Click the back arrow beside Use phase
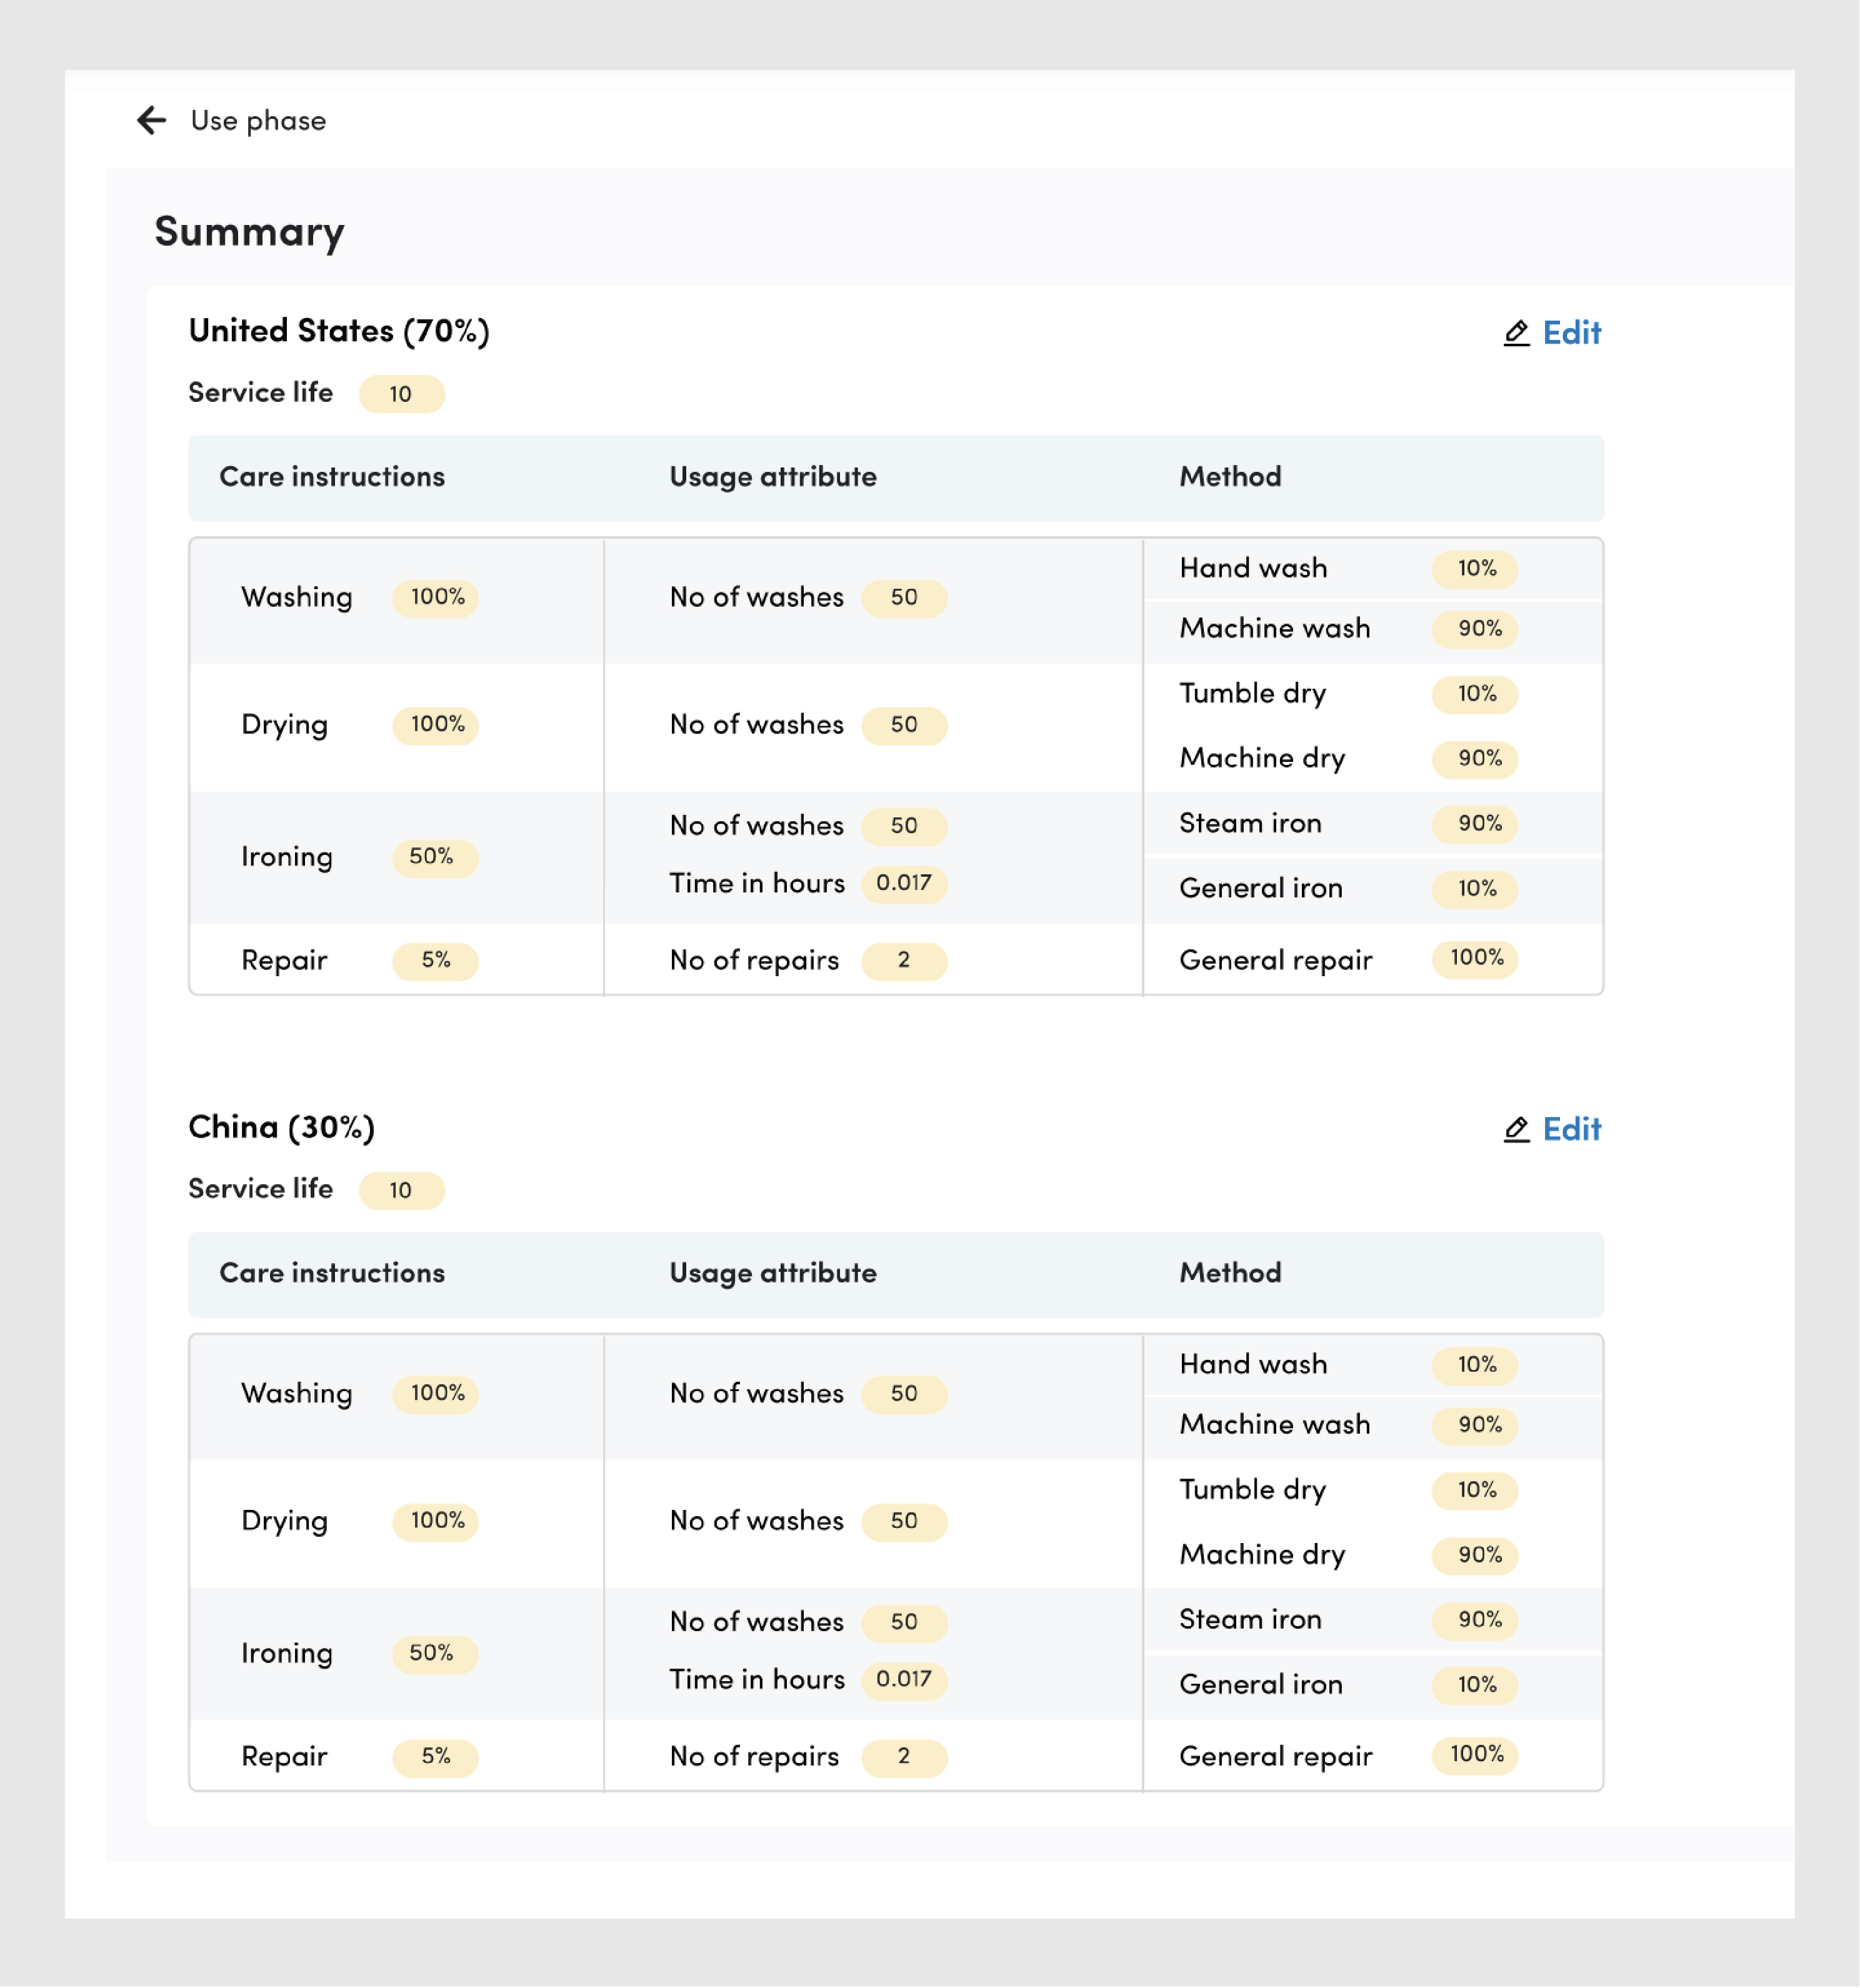The width and height of the screenshot is (1860, 1988). [151, 120]
